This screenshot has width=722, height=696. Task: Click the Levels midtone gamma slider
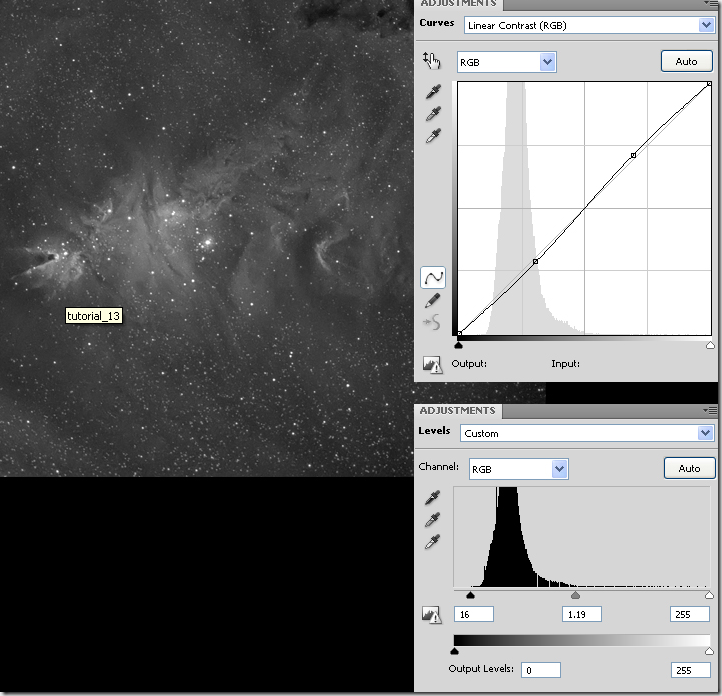pyautogui.click(x=575, y=595)
